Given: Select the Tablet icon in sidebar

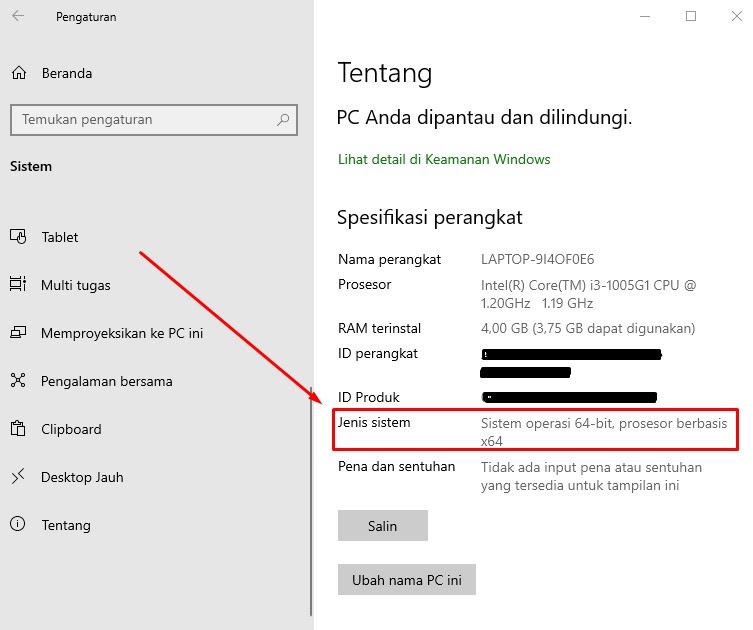Looking at the screenshot, I should pyautogui.click(x=18, y=236).
